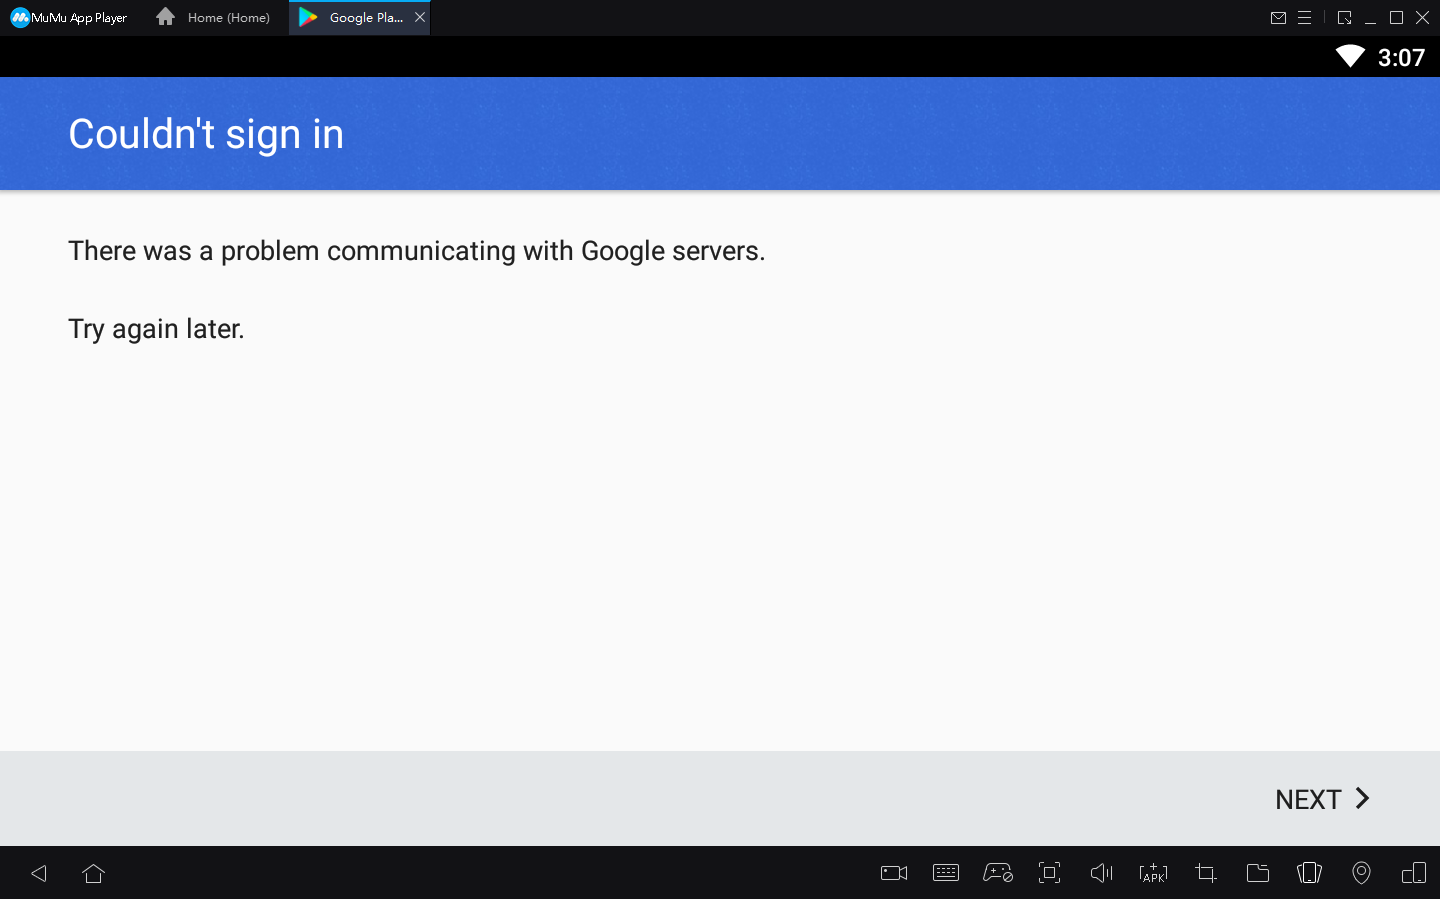Open the mail messages icon in title bar
1440x899 pixels.
(1278, 17)
